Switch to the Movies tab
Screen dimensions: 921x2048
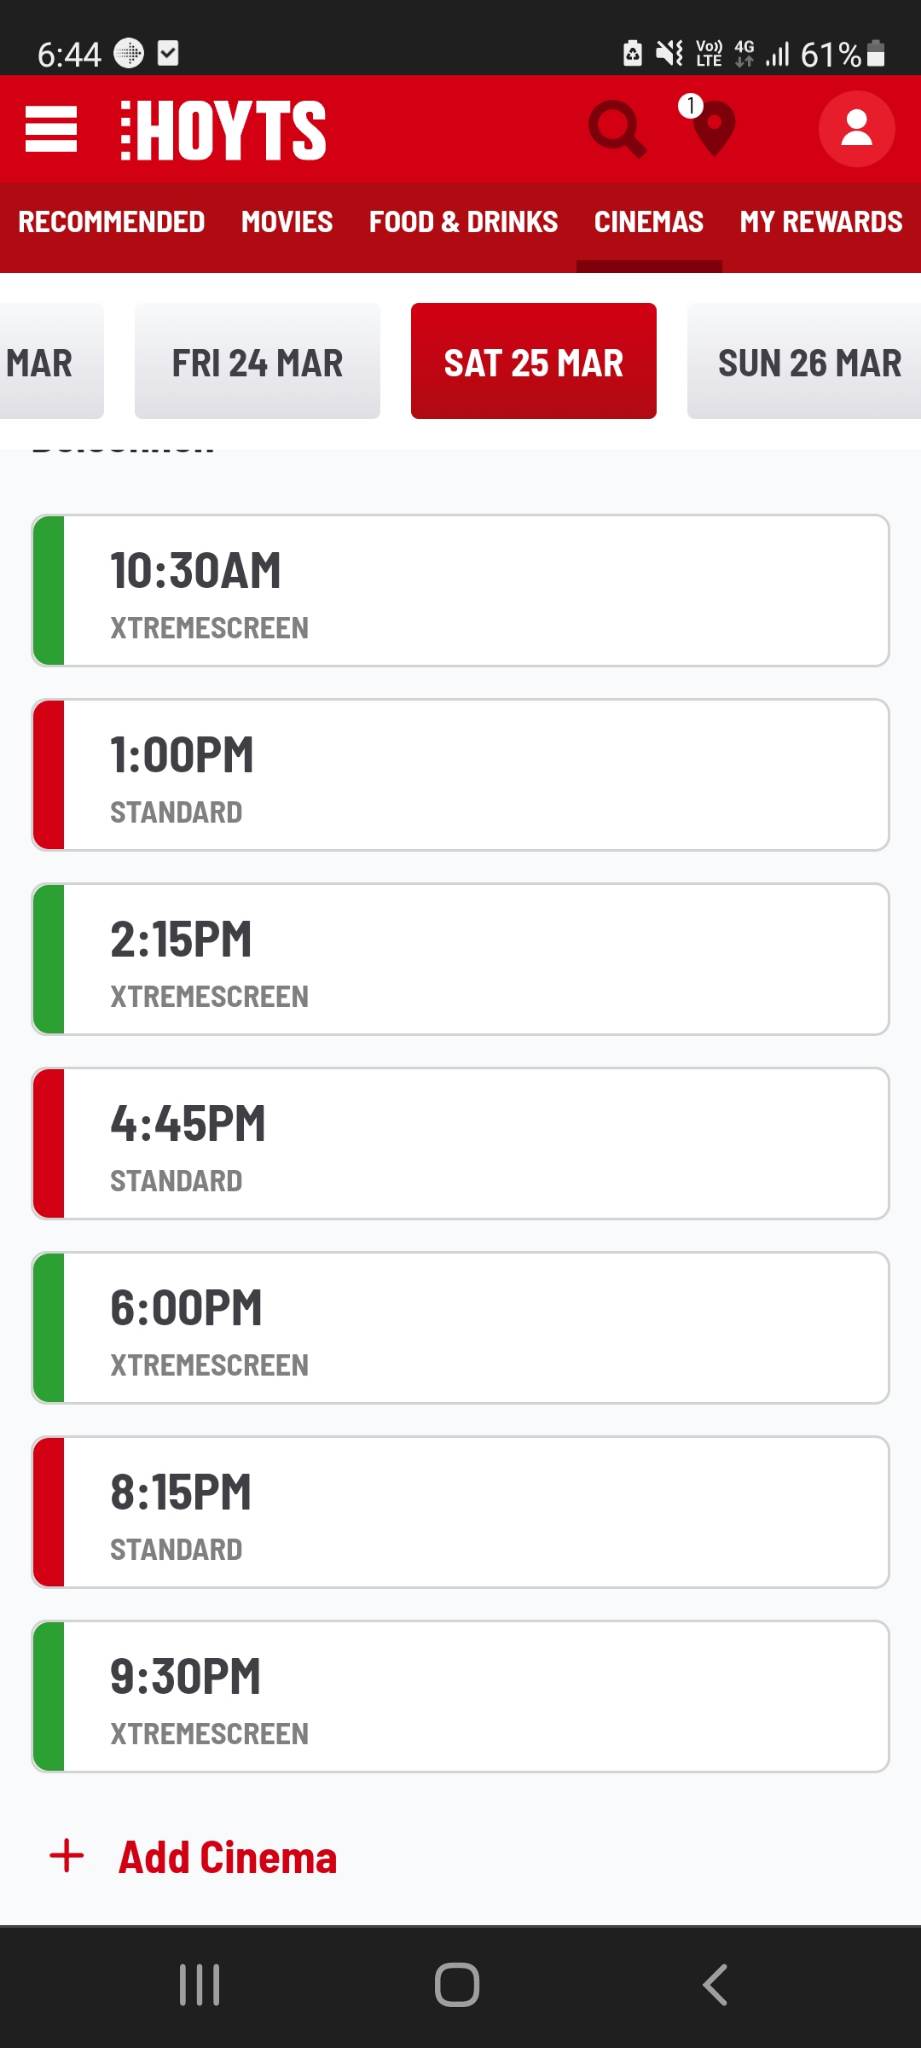click(287, 222)
